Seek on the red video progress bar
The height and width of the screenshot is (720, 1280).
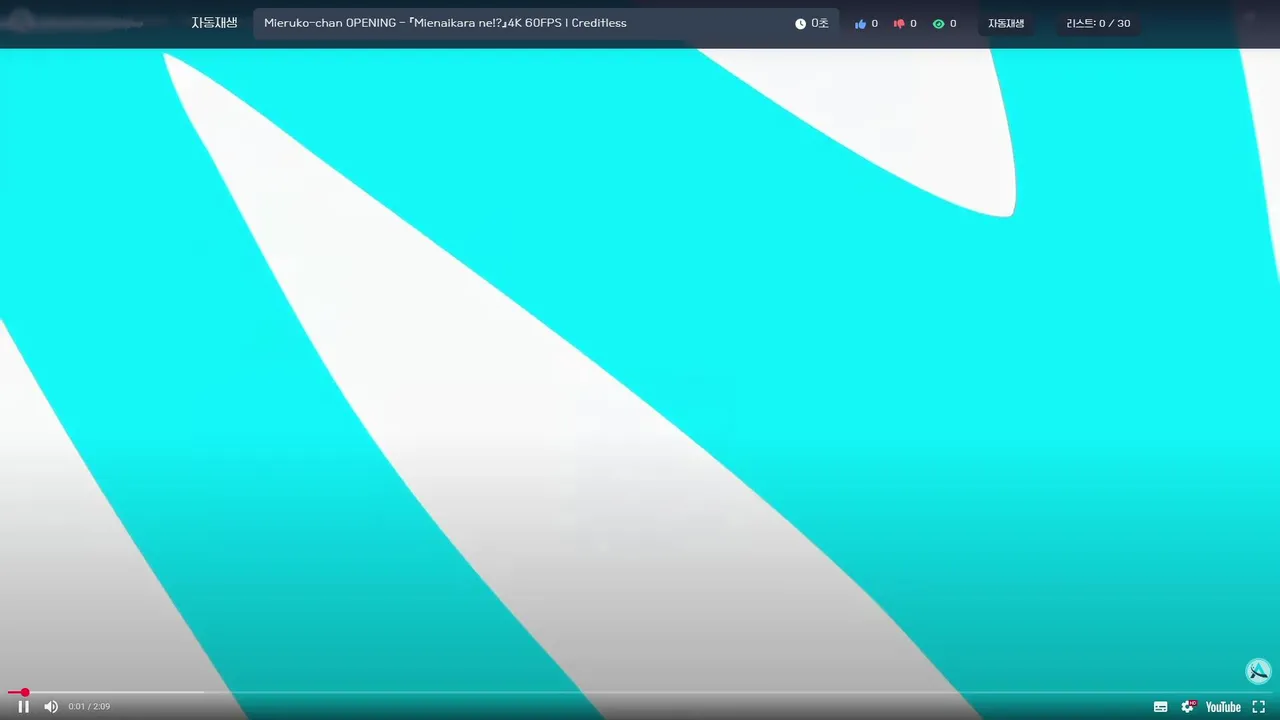(640, 692)
